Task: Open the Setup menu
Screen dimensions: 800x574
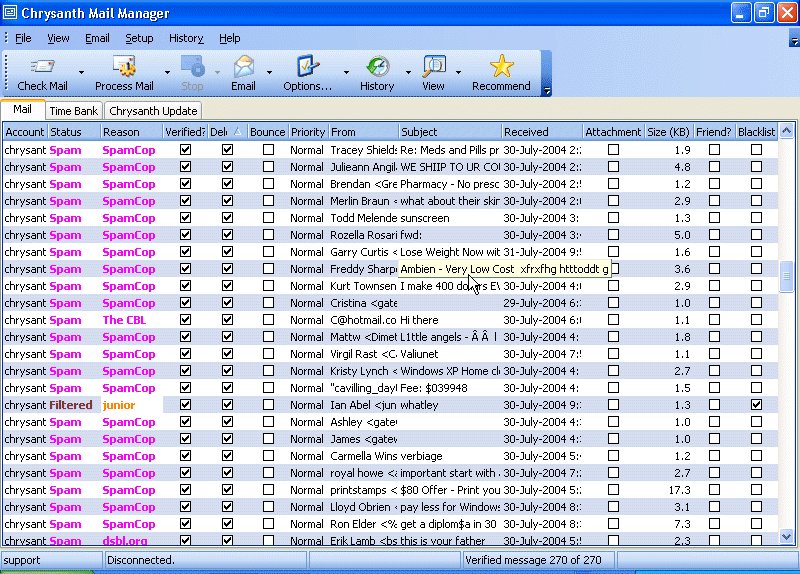Action: (x=139, y=38)
